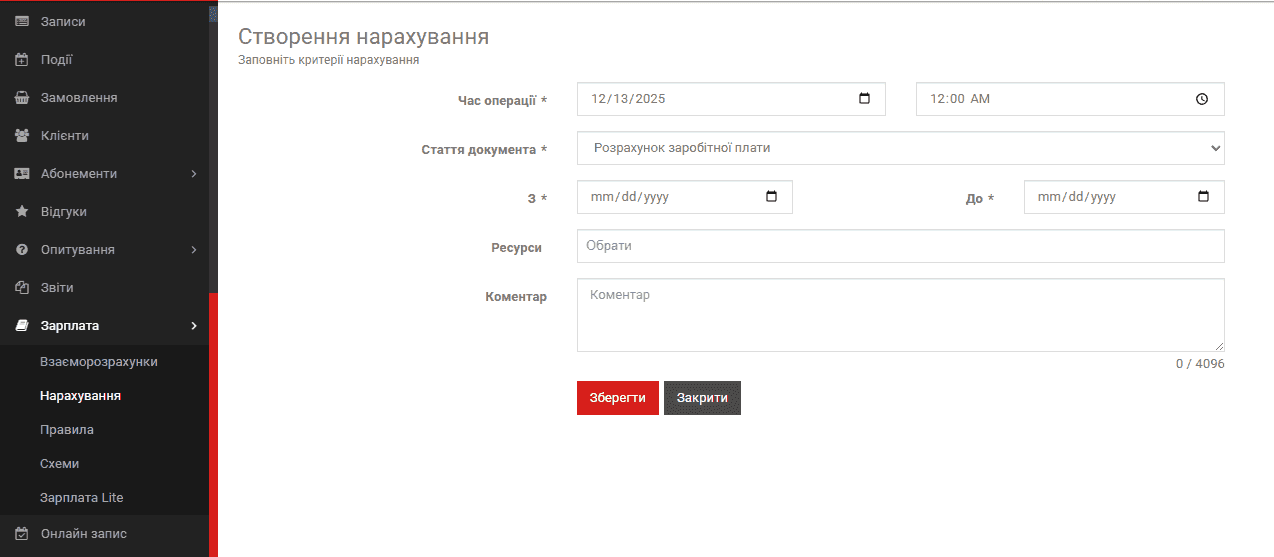The width and height of the screenshot is (1274, 557).
Task: Click the calendar icon in operation date field
Action: pos(865,99)
